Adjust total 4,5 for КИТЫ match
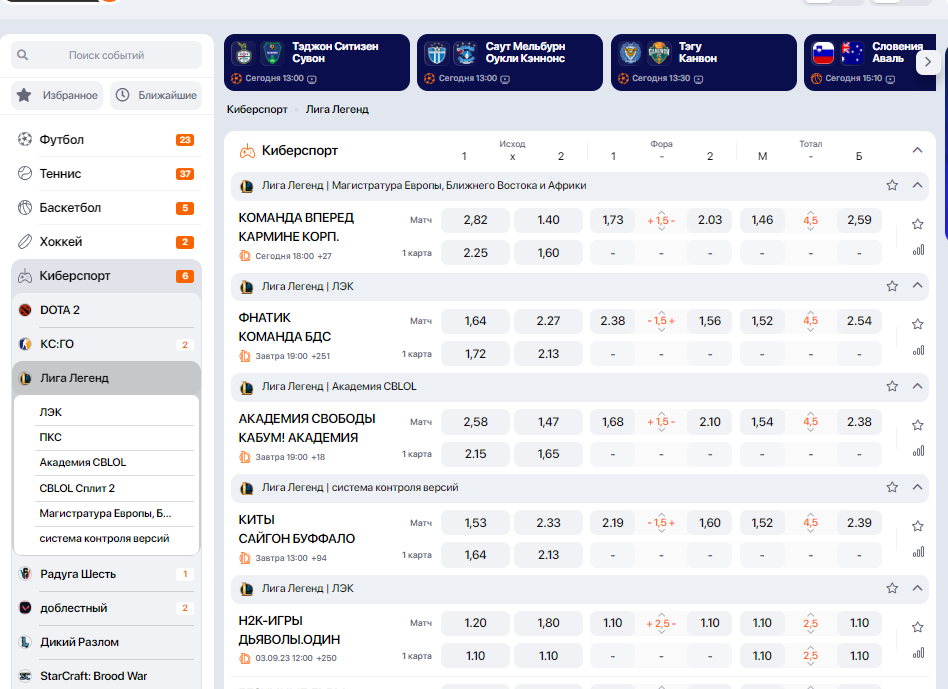Screen dimensions: 948x689 click(810, 523)
